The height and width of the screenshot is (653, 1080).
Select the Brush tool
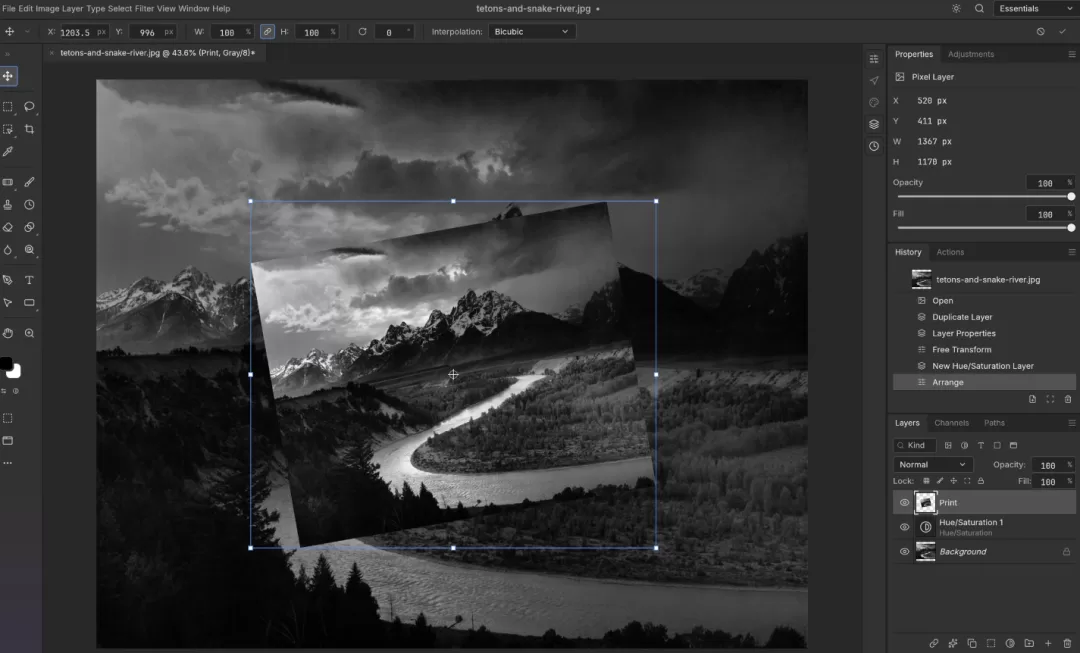tap(29, 183)
